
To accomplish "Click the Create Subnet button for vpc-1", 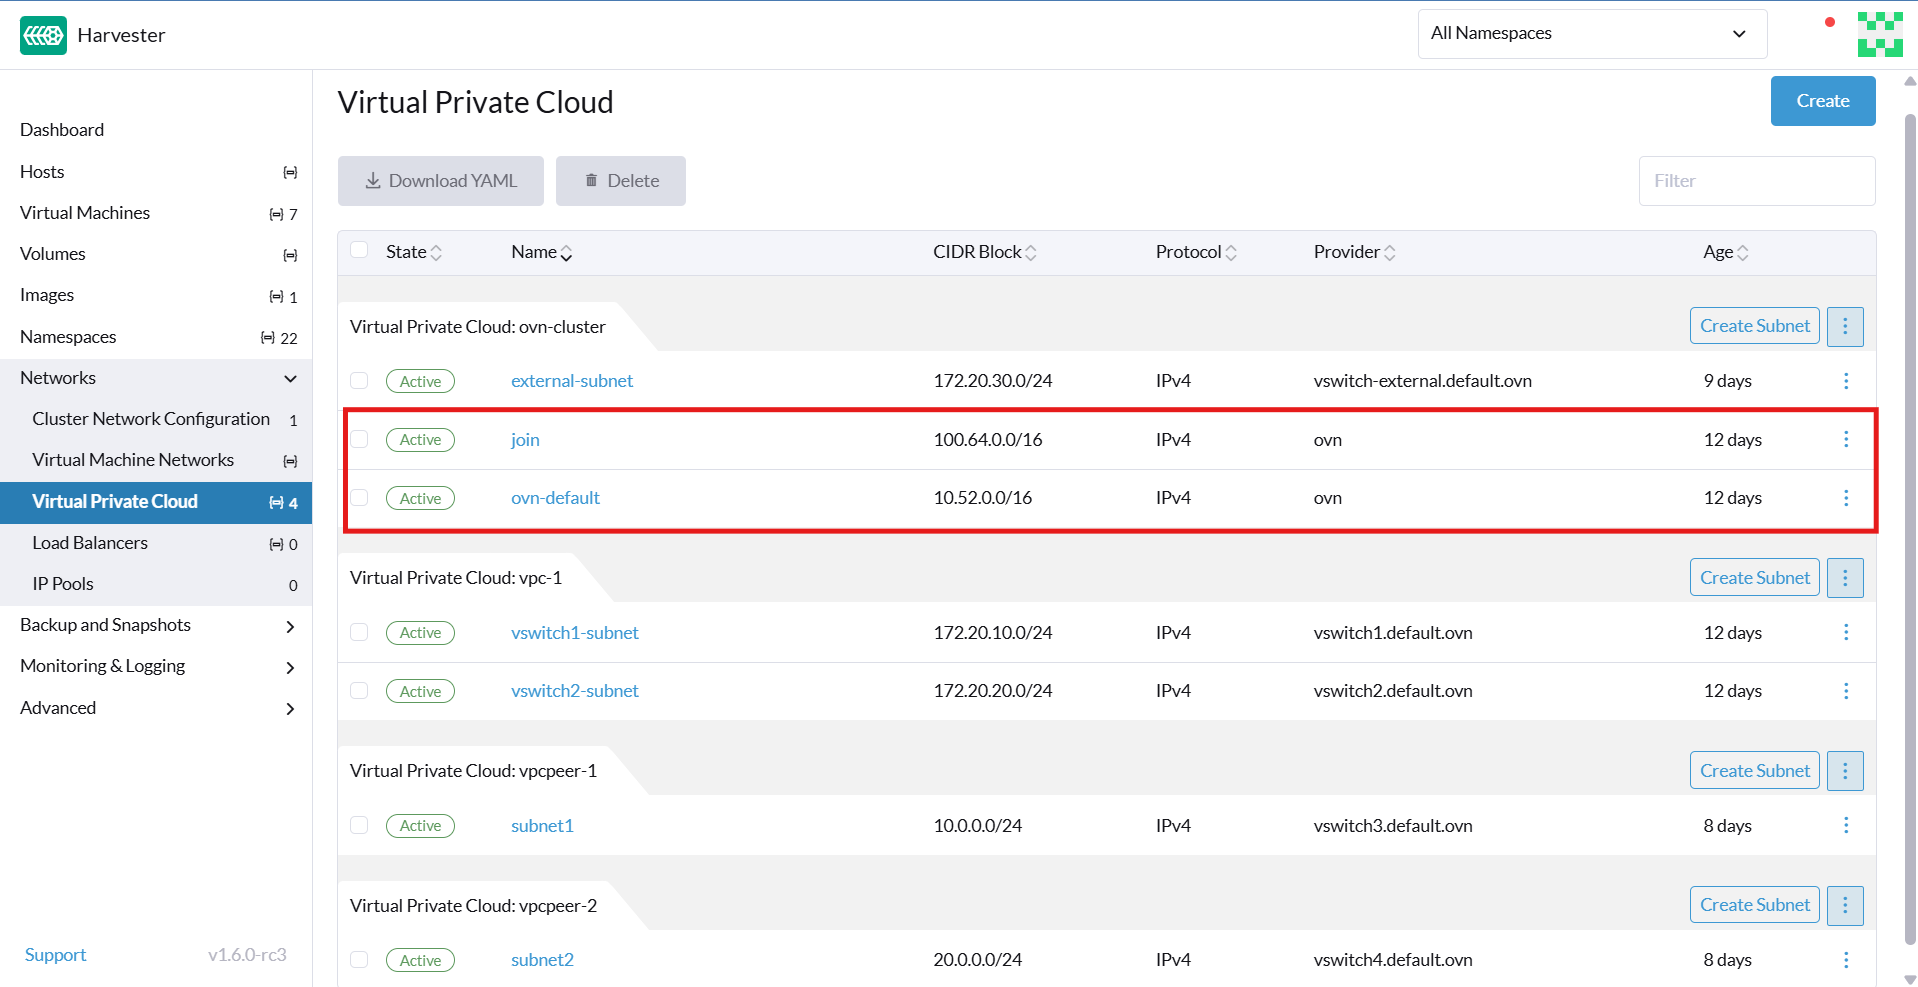I will 1753,577.
